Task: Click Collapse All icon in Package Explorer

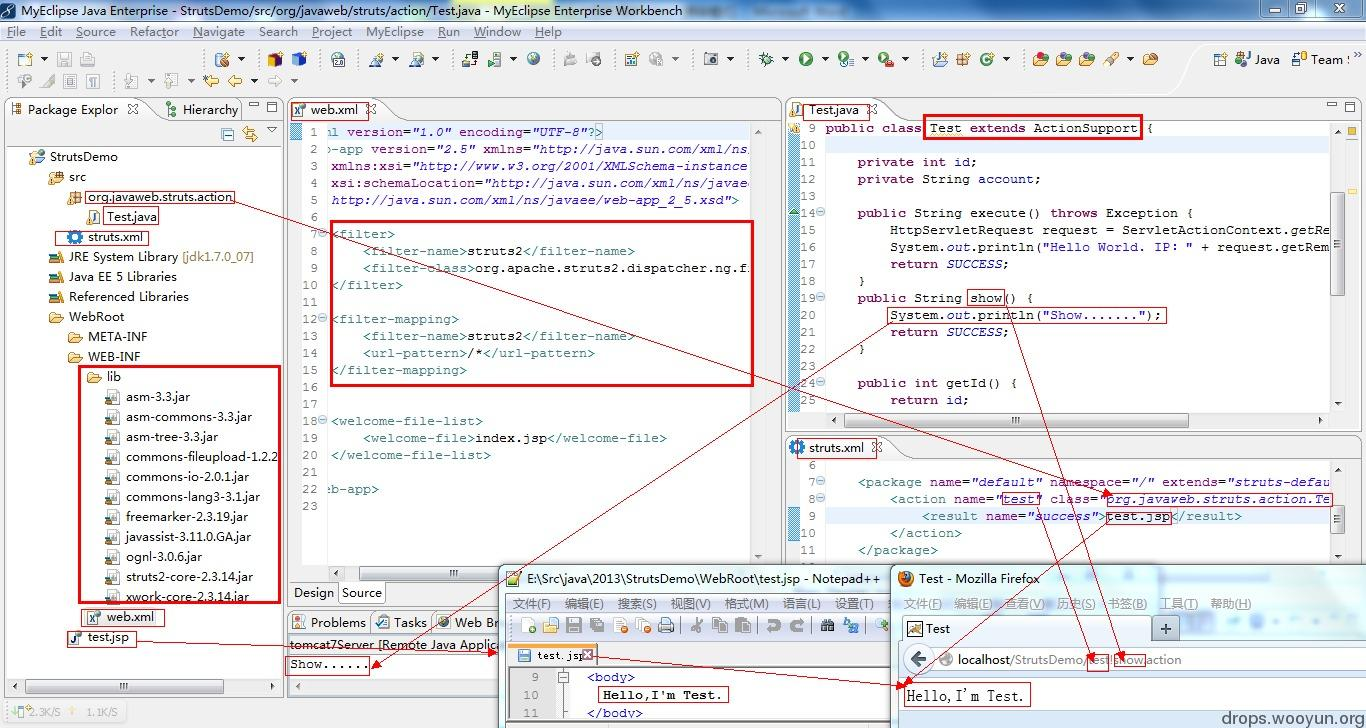Action: [227, 134]
